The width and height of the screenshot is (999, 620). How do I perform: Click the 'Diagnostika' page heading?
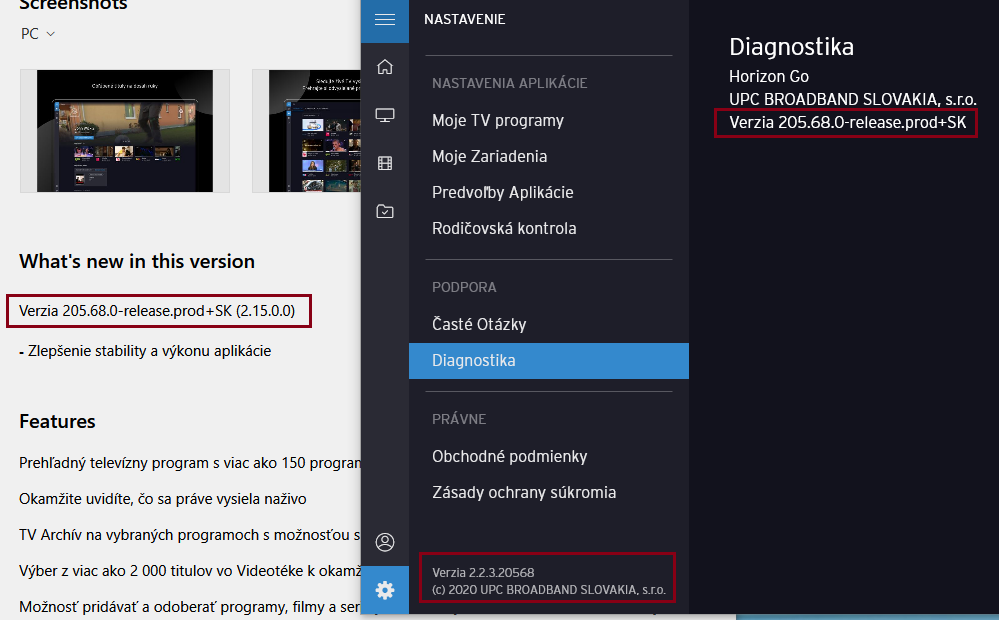tap(791, 47)
